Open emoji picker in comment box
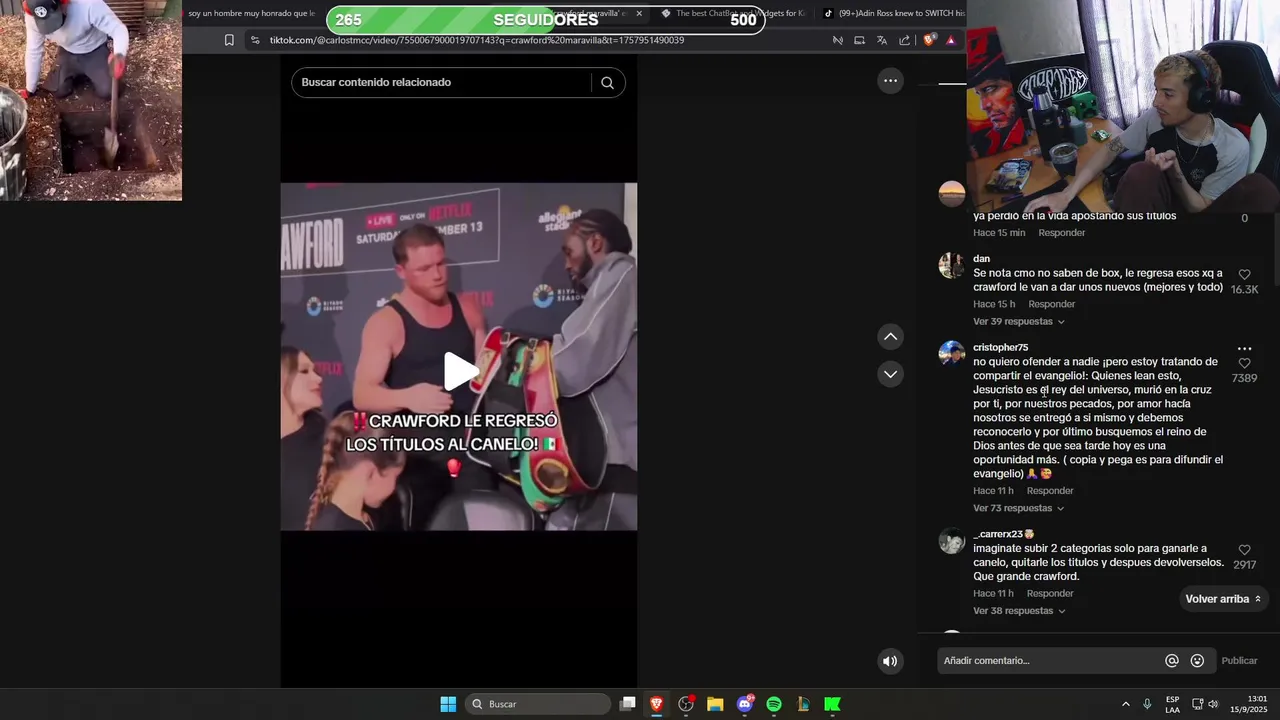The width and height of the screenshot is (1280, 720). pos(1197,661)
